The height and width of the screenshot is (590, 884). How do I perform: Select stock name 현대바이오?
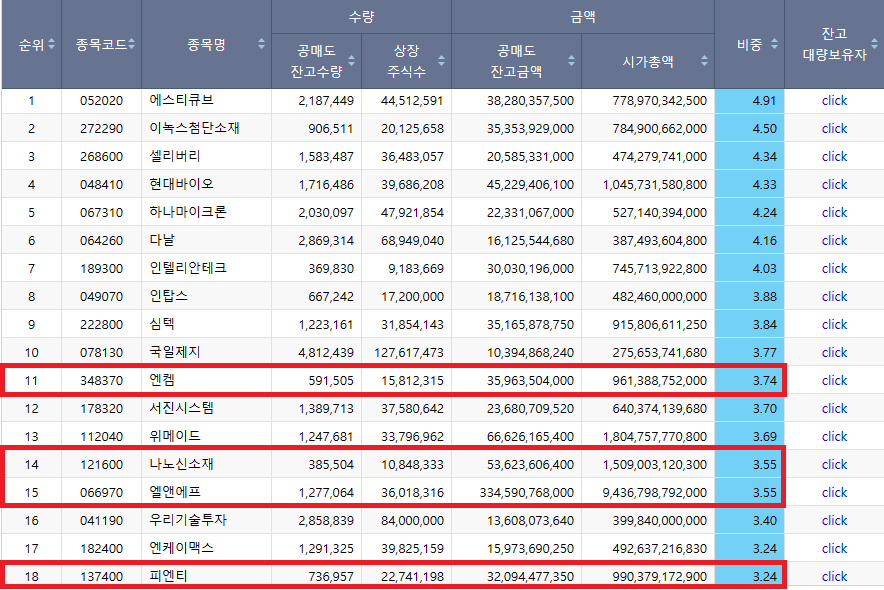(x=182, y=184)
